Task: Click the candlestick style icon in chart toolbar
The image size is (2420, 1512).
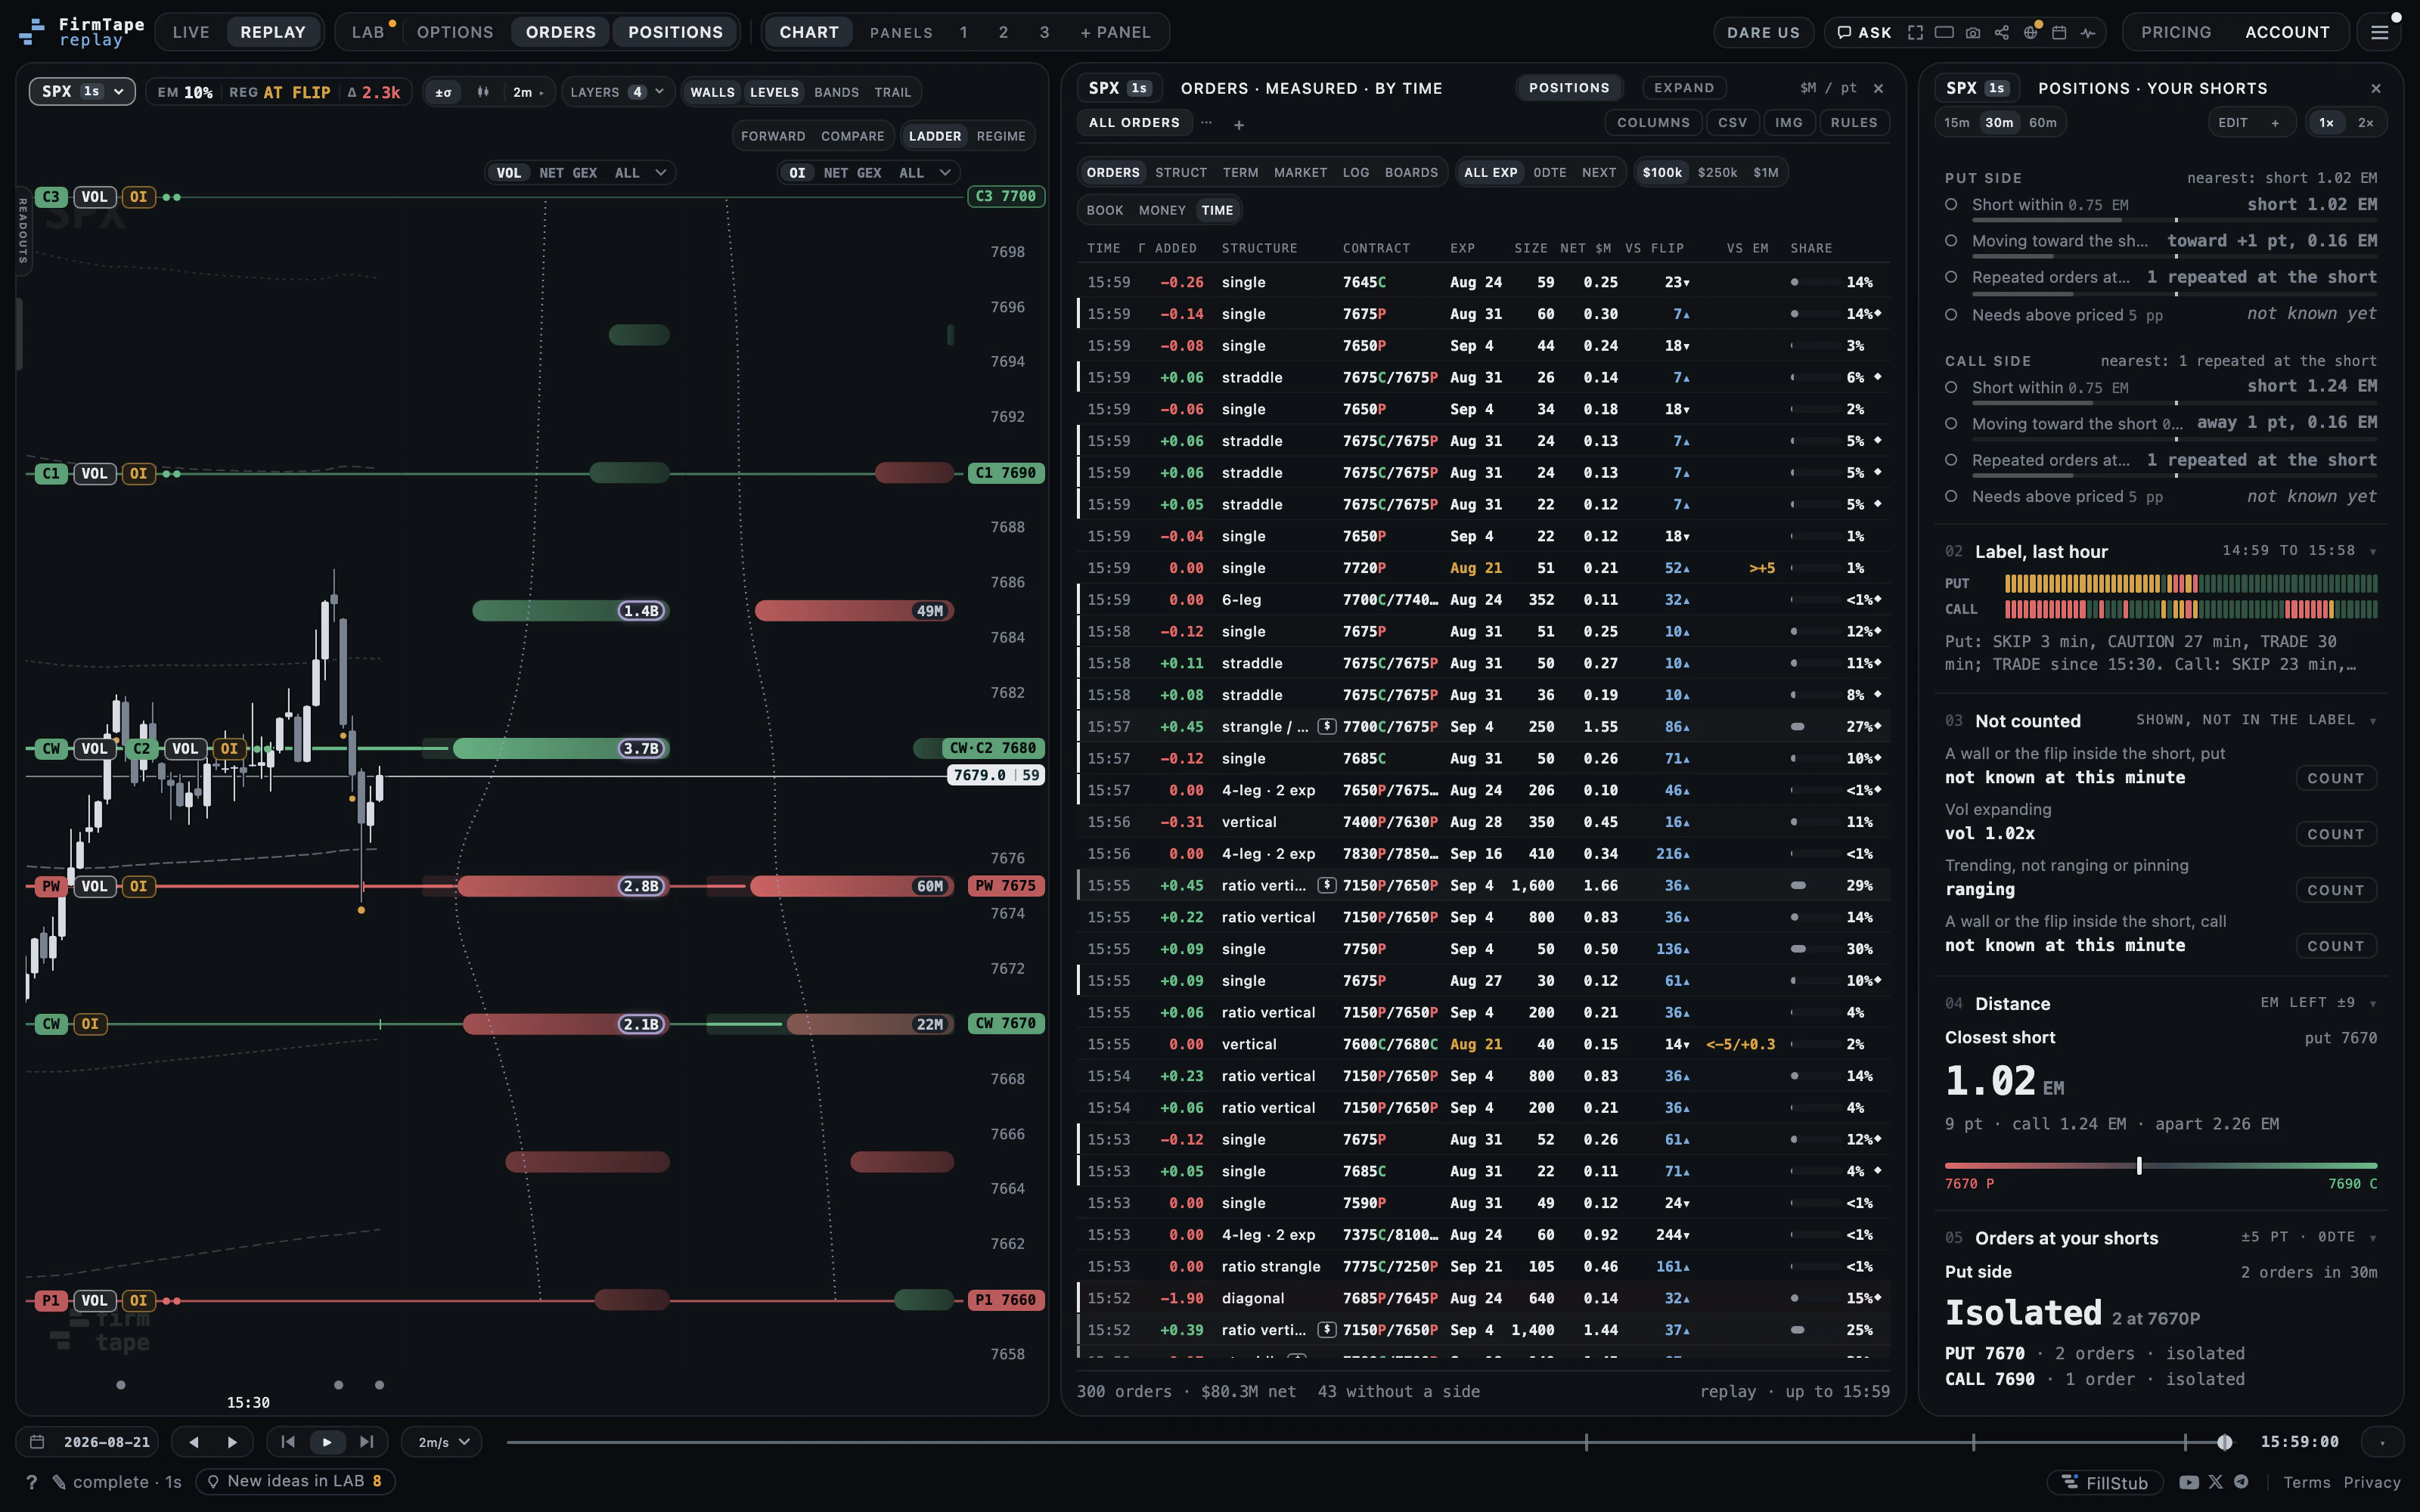Action: 483,92
